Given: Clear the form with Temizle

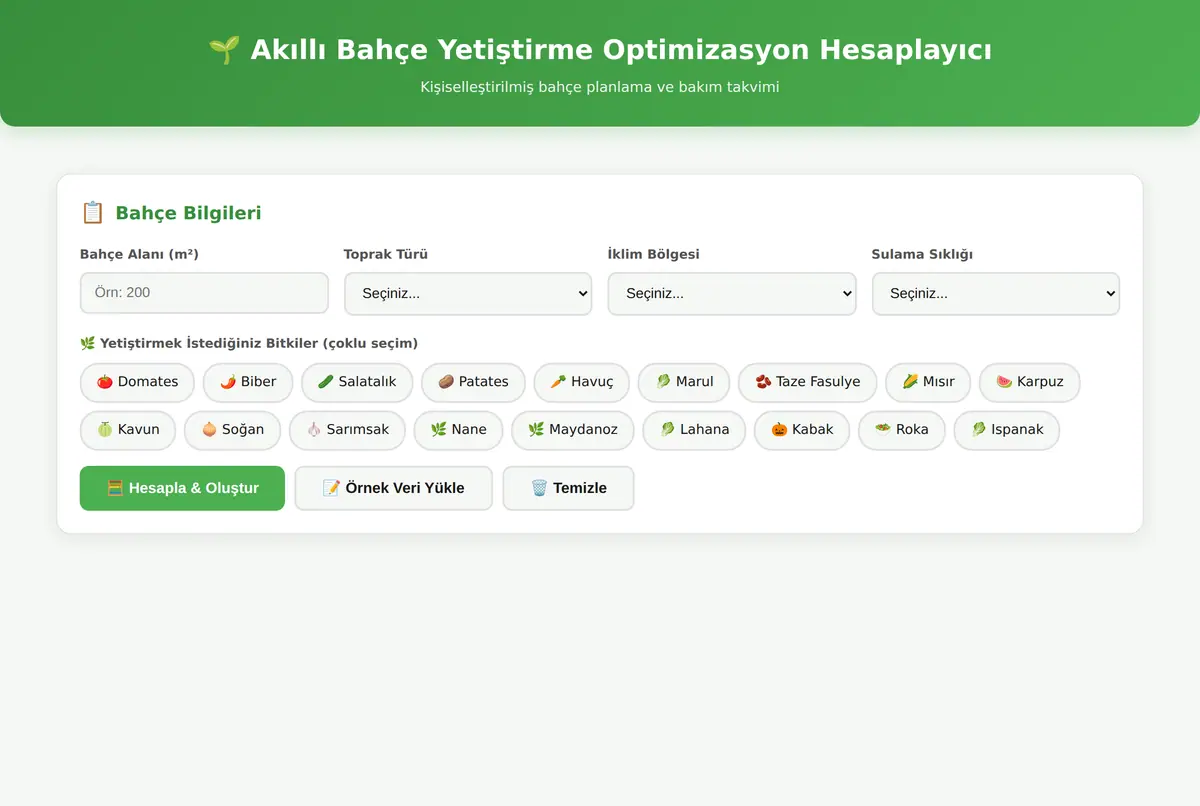Looking at the screenshot, I should 568,488.
